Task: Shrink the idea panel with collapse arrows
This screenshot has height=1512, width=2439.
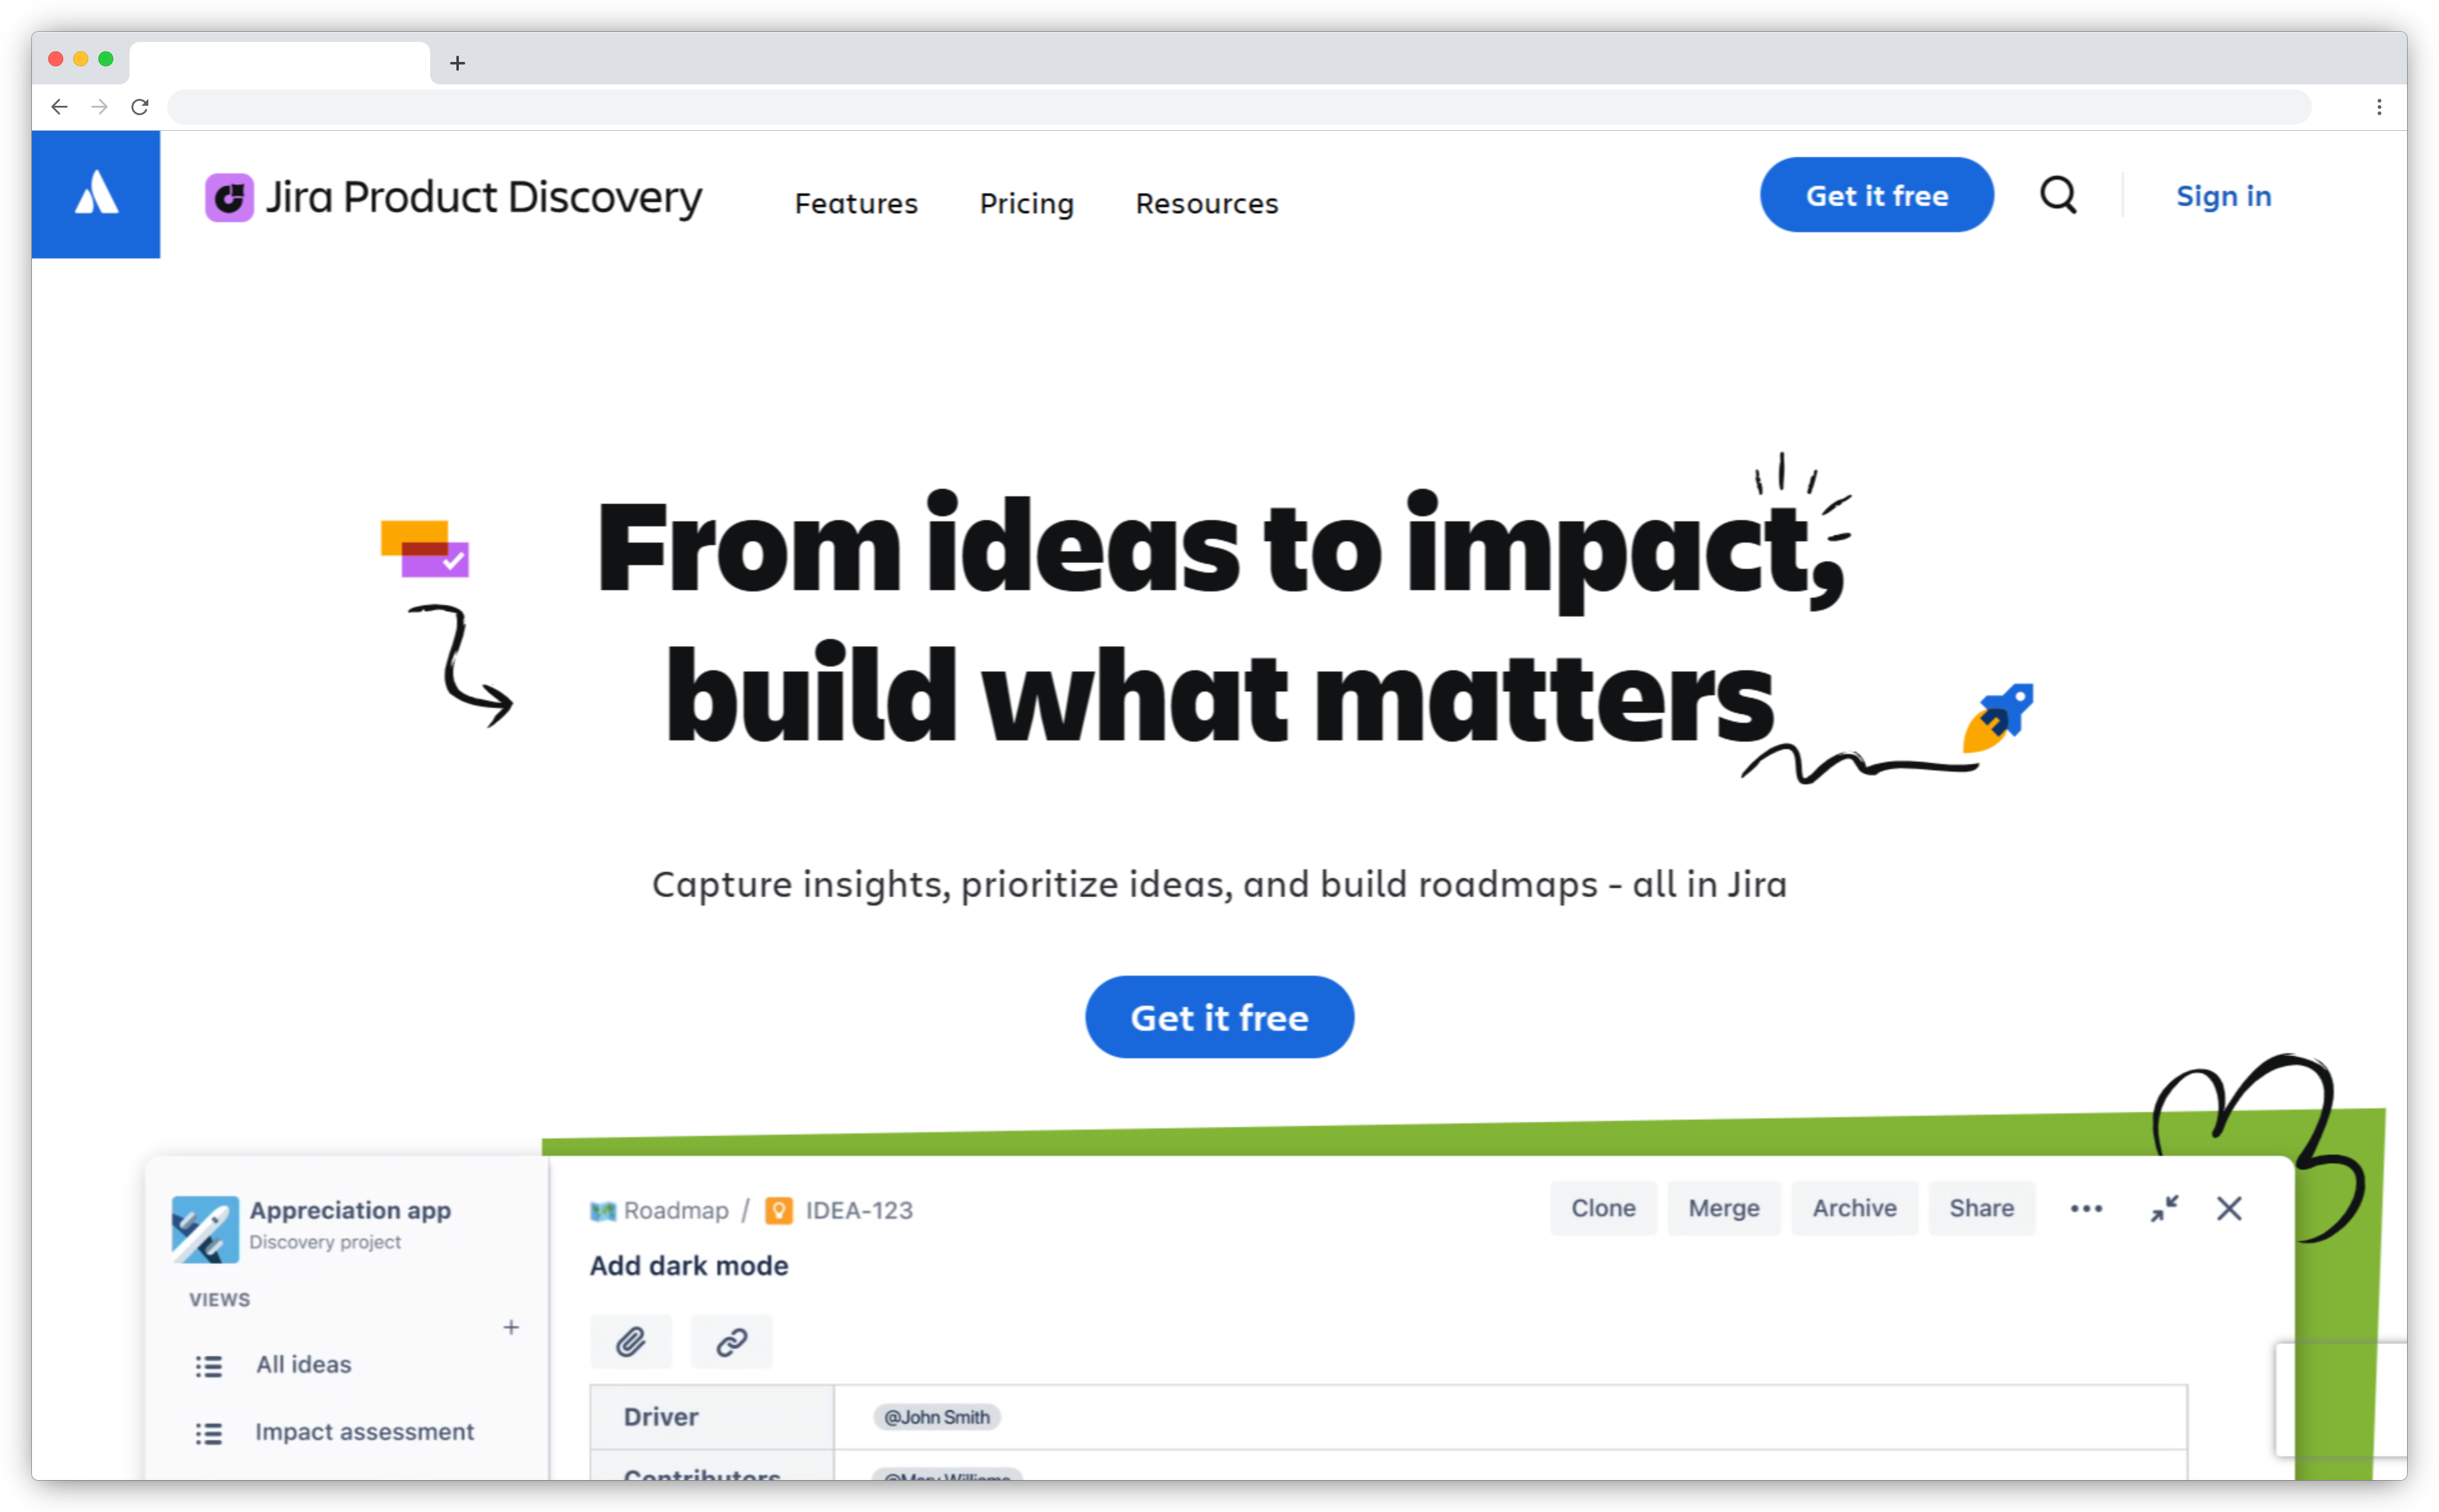Action: (2164, 1208)
